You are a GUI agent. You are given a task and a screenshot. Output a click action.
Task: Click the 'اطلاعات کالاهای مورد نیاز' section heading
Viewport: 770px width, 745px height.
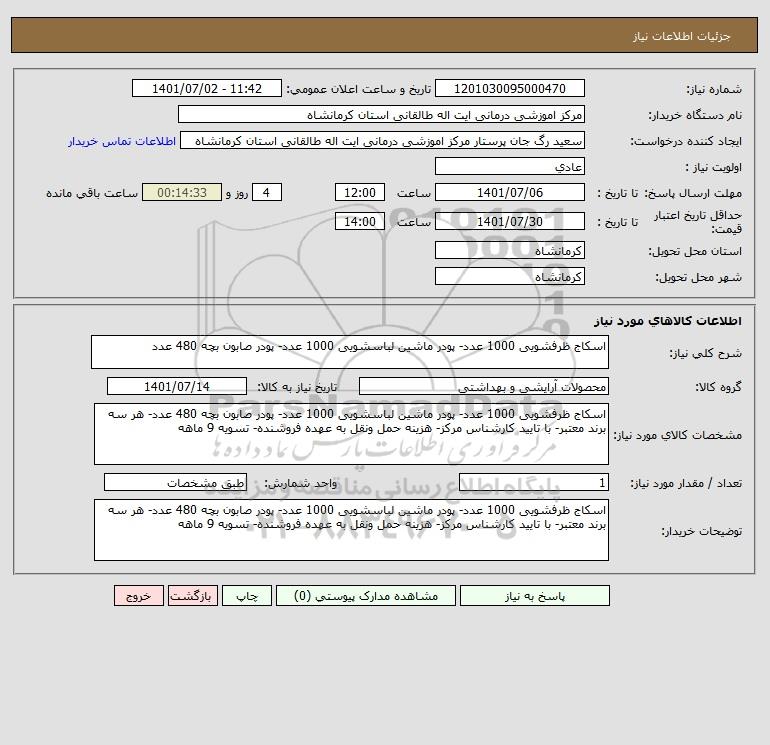coord(668,321)
